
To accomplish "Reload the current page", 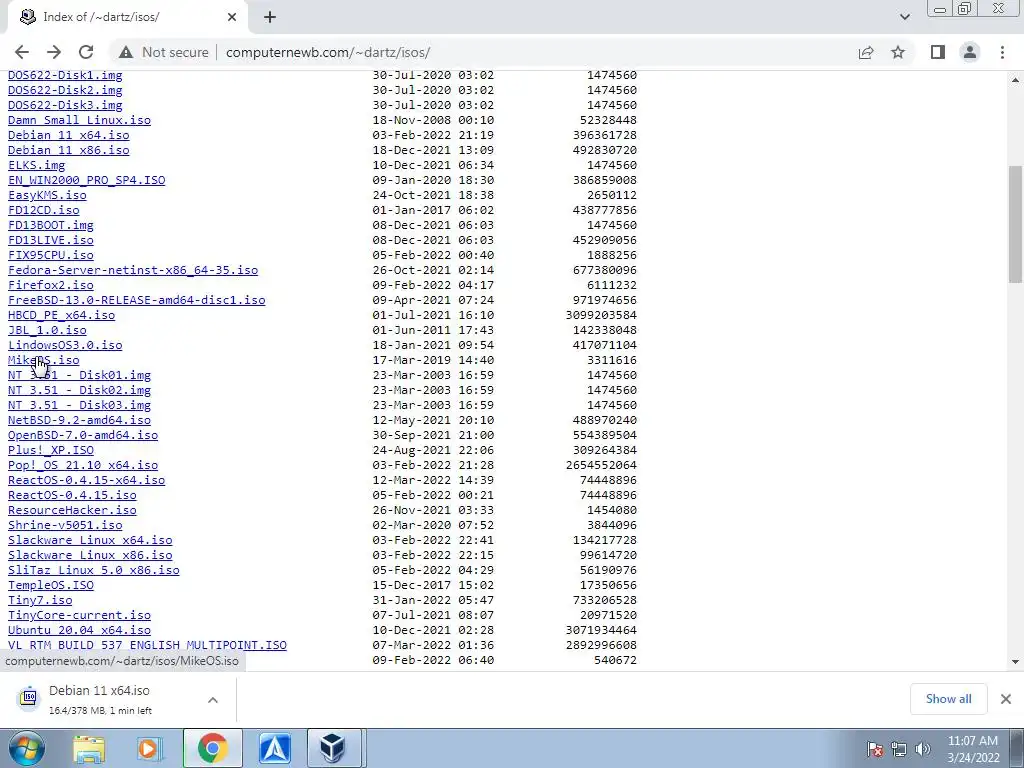I will [x=86, y=52].
